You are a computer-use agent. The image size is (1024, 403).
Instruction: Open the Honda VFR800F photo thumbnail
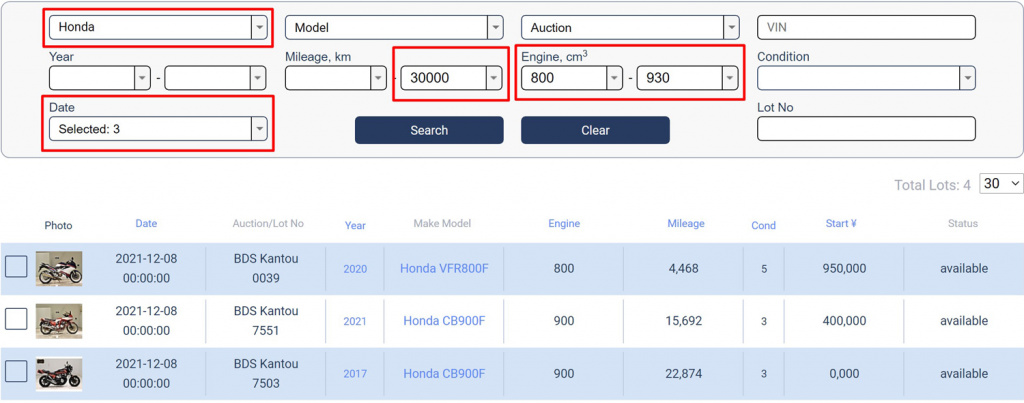(x=59, y=268)
